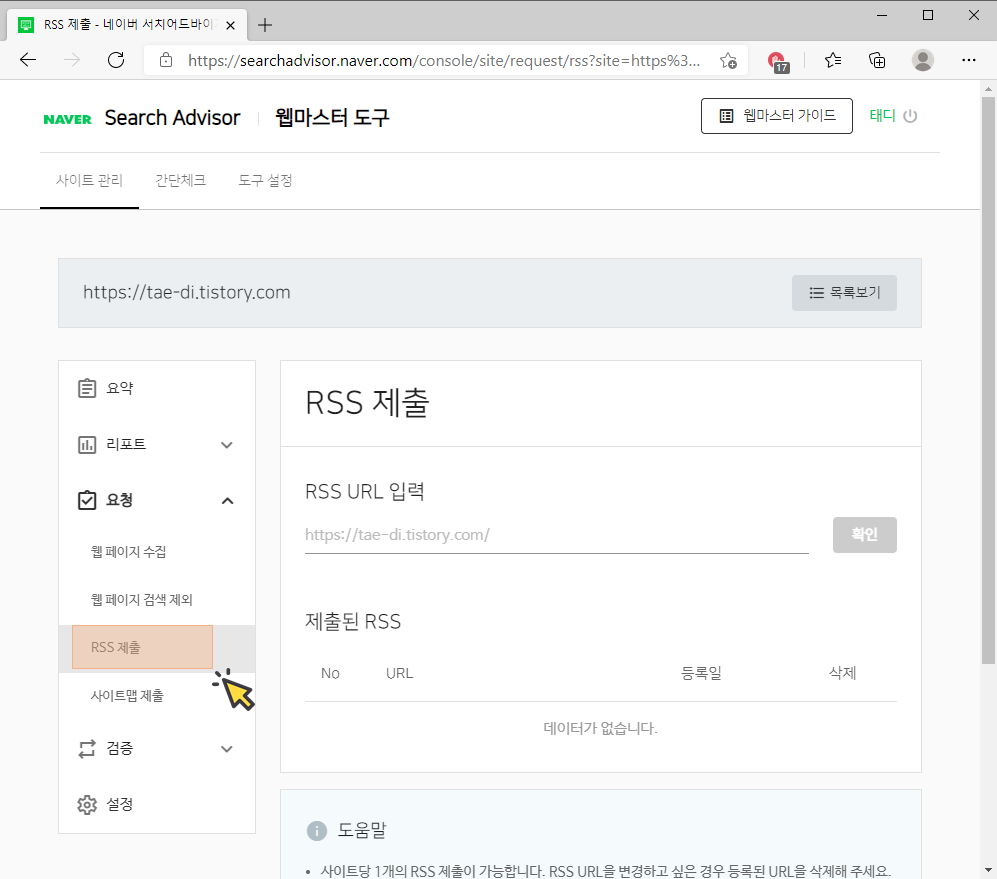Select the 리포트 chart icon
Image resolution: width=997 pixels, height=879 pixels.
point(87,444)
